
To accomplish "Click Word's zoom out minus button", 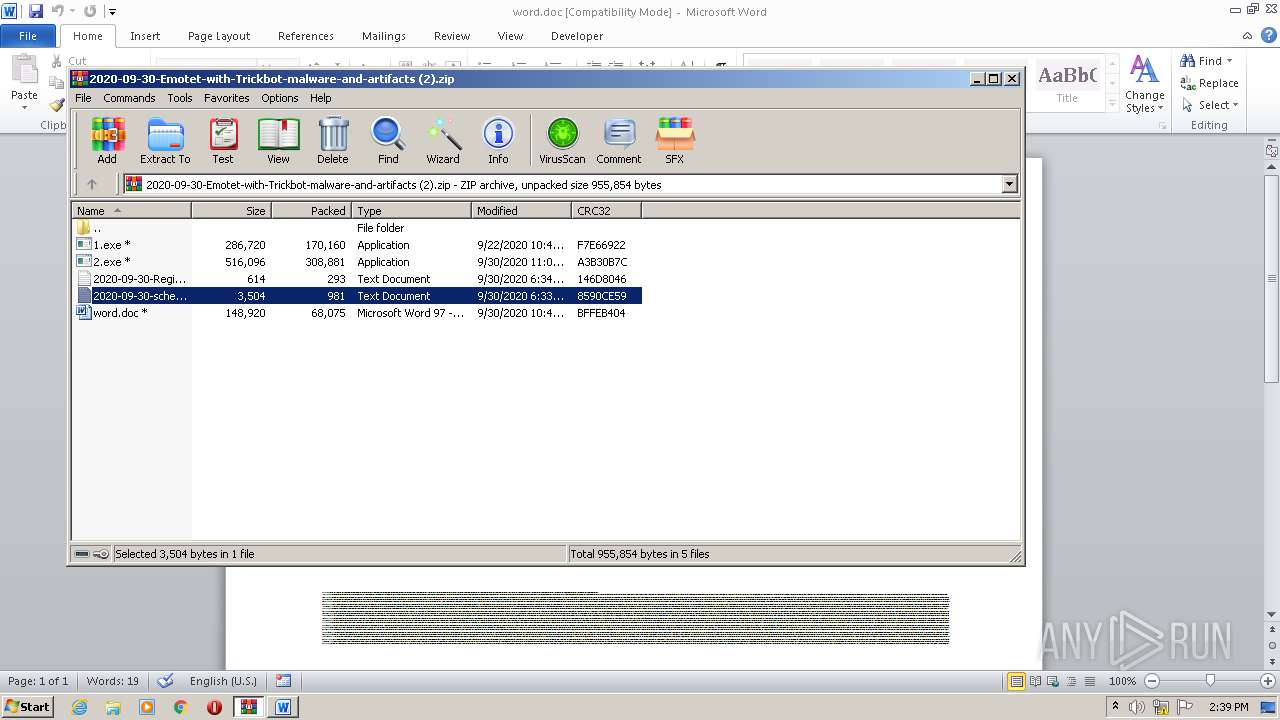I will click(1152, 681).
